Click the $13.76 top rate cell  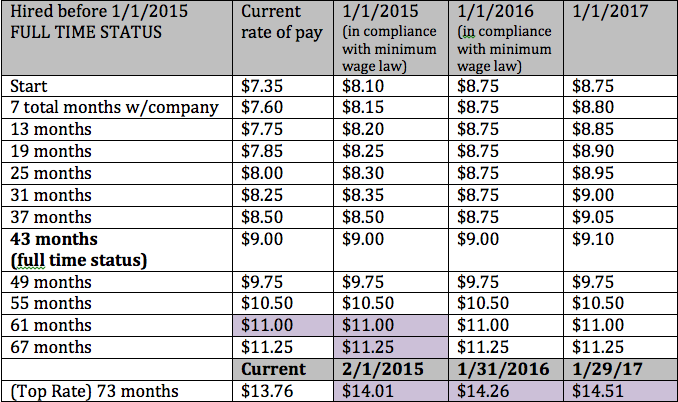283,391
